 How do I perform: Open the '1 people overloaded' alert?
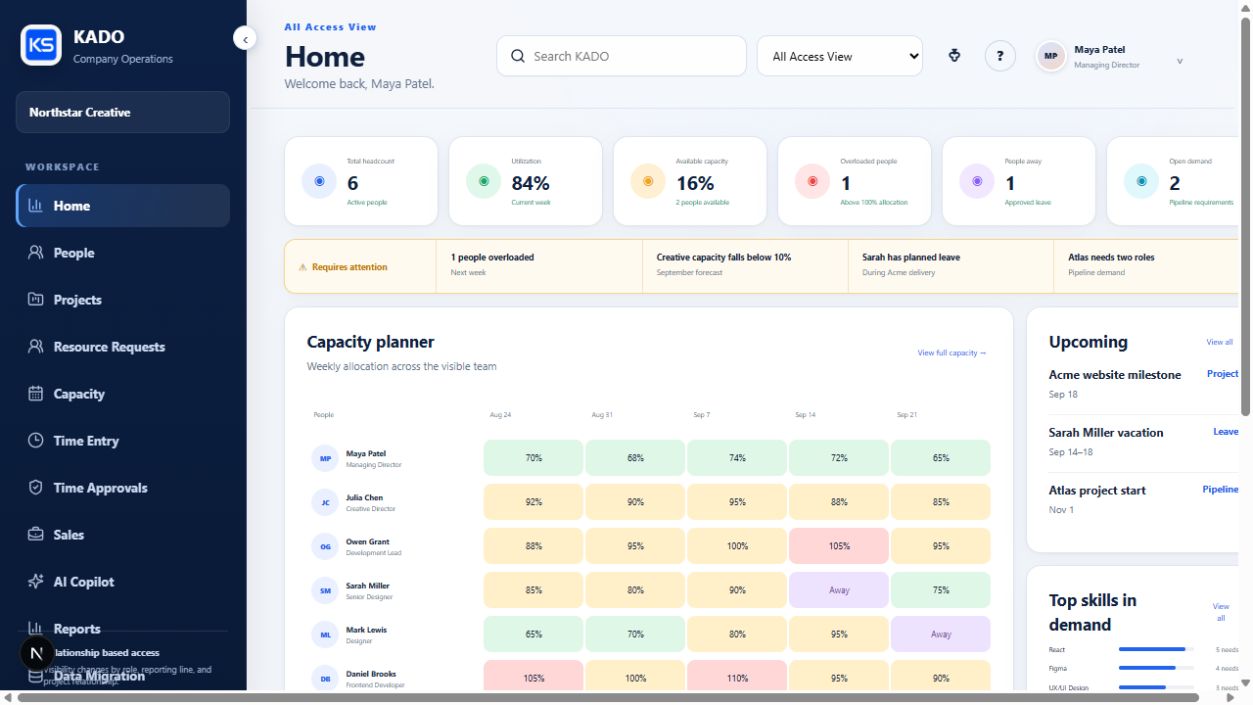(x=539, y=265)
